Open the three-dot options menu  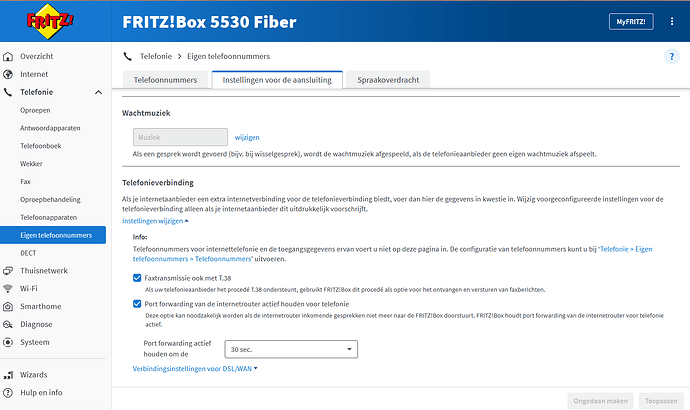click(672, 21)
